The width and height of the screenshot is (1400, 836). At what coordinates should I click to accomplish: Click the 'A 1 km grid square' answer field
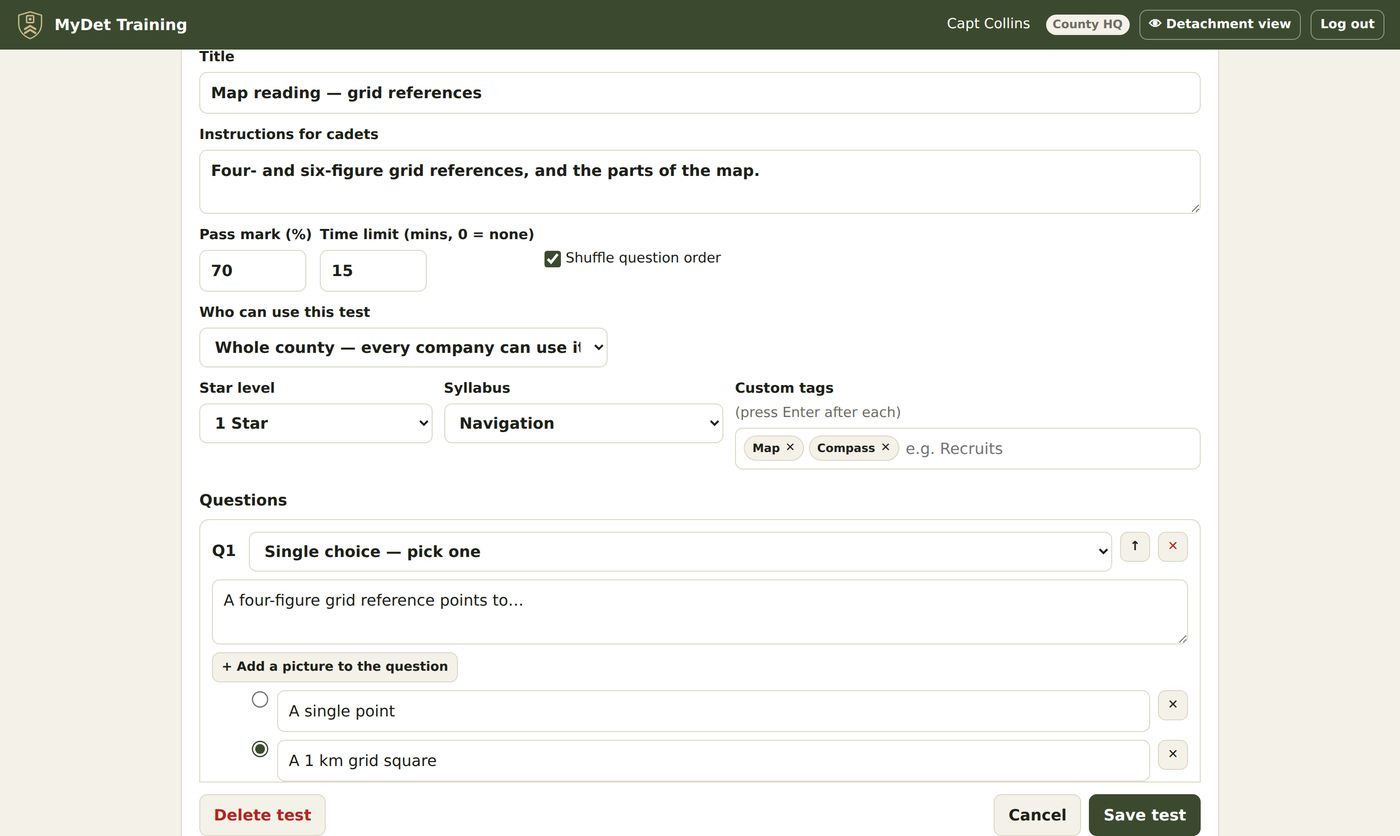pos(713,761)
